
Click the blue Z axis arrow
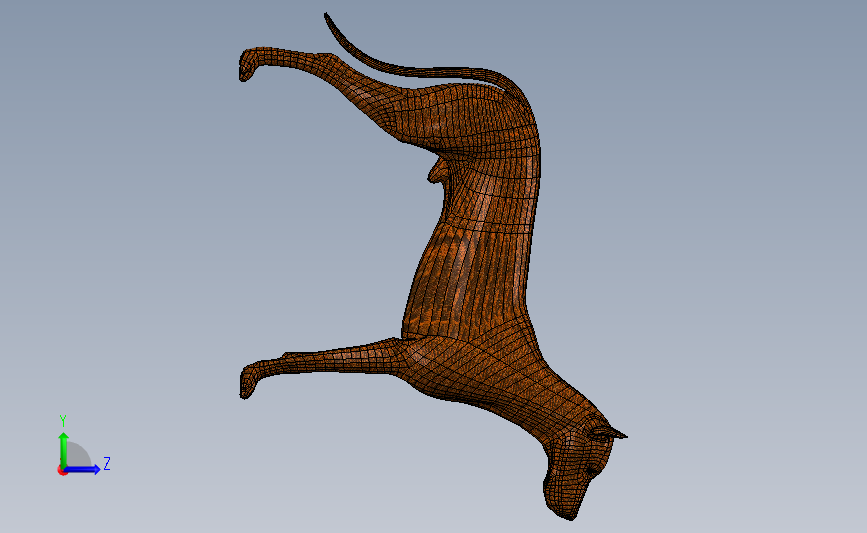[x=82, y=469]
